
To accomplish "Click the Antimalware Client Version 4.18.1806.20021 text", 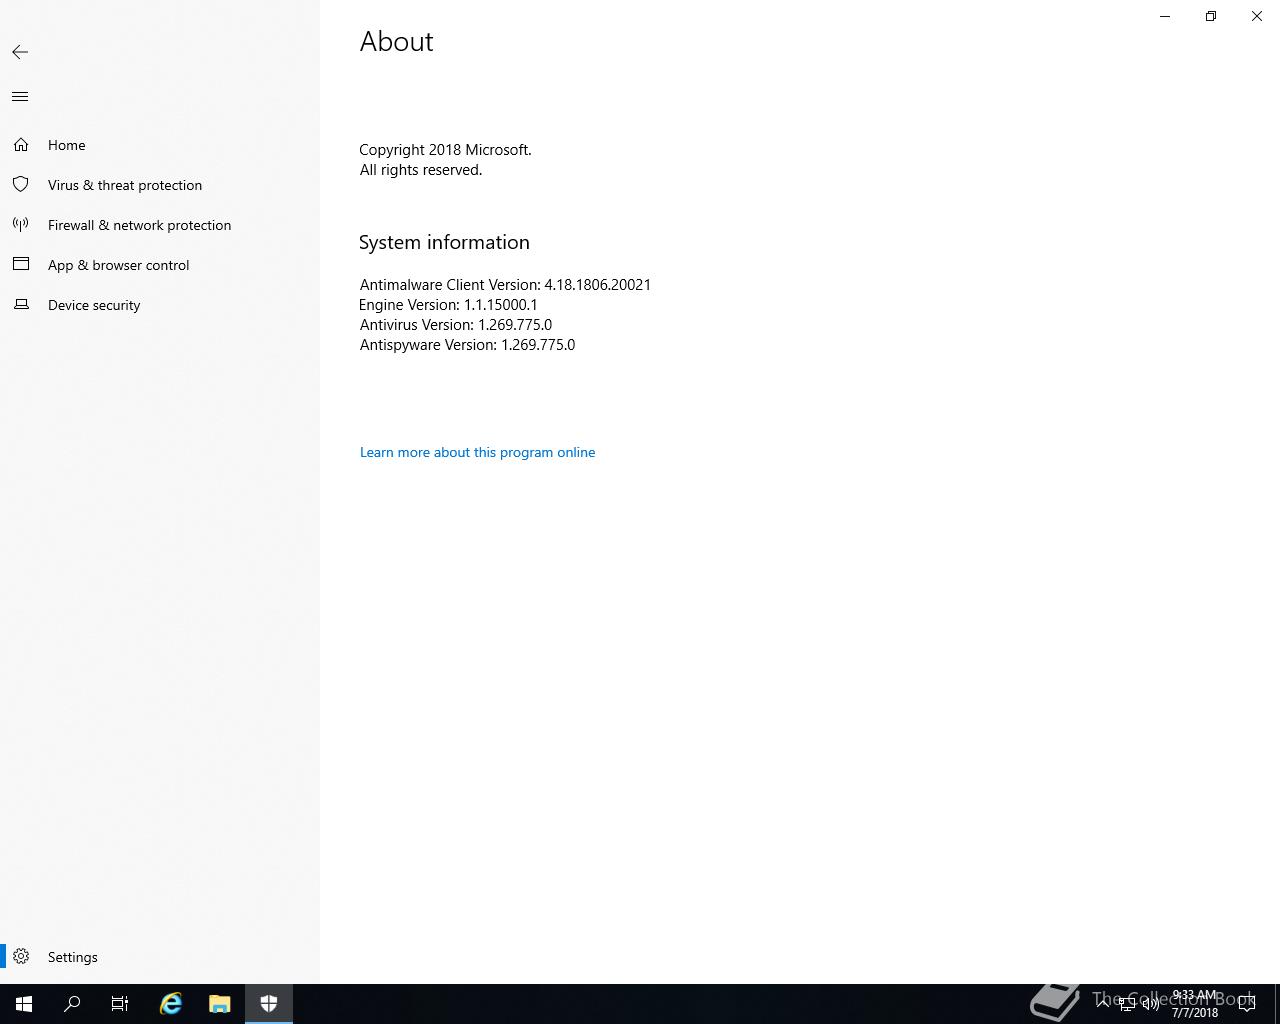I will pos(505,285).
